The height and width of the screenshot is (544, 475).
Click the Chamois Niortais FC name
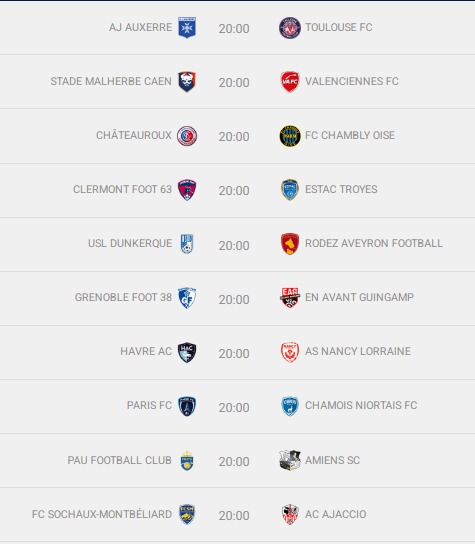tap(361, 405)
